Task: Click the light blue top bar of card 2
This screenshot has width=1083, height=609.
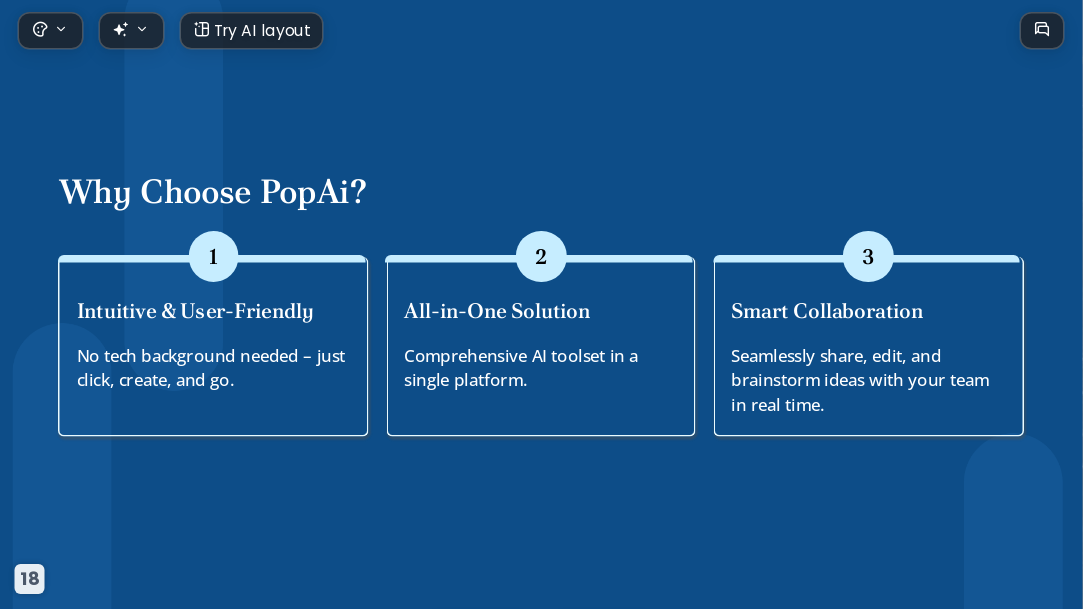Action: pyautogui.click(x=630, y=259)
